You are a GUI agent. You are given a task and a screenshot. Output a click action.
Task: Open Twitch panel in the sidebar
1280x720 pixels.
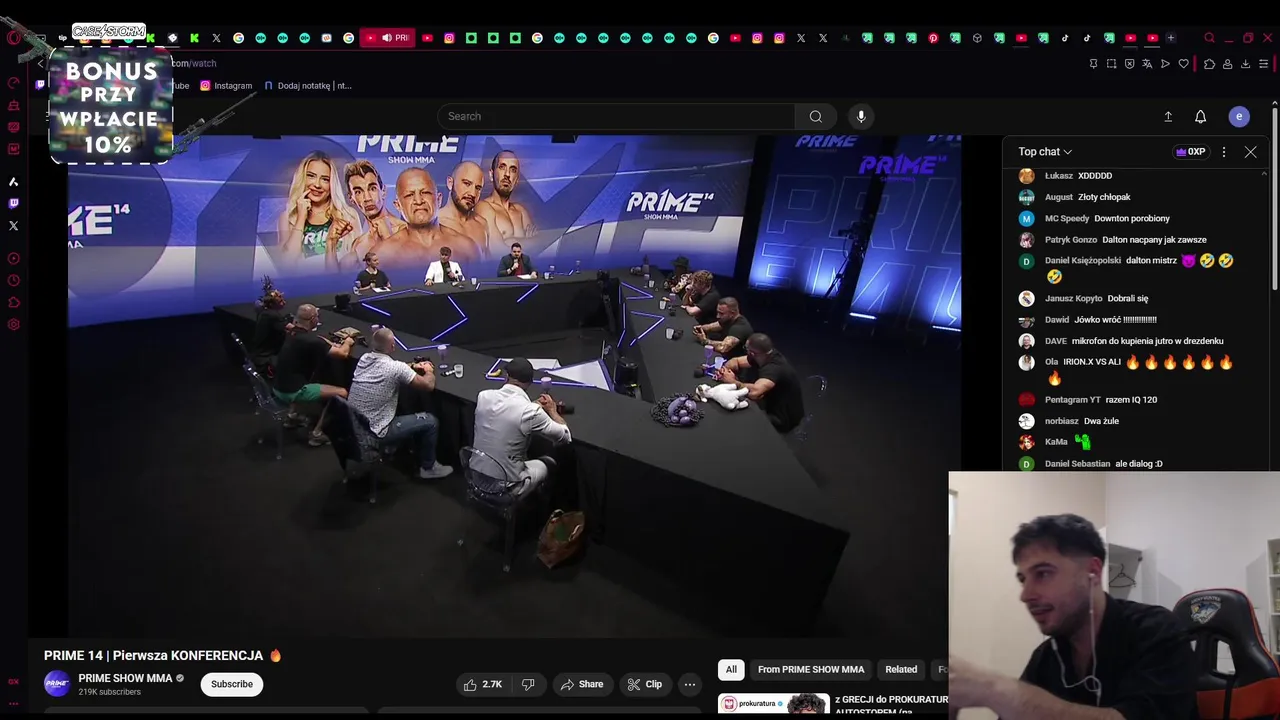point(13,203)
